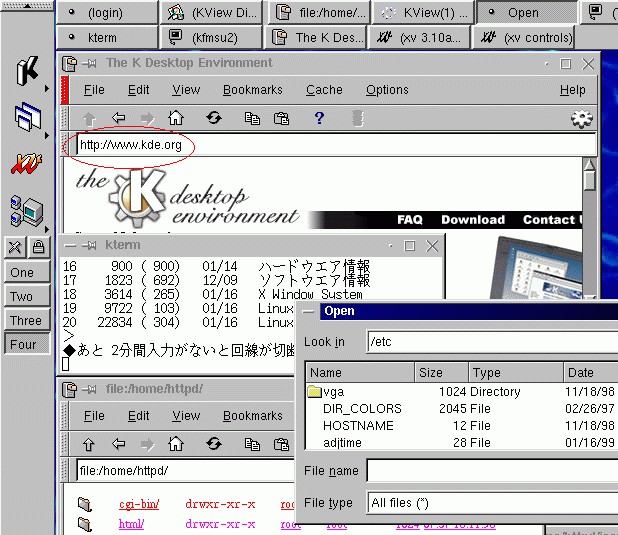Click Home icon in KDE browser toolbar

pyautogui.click(x=176, y=117)
